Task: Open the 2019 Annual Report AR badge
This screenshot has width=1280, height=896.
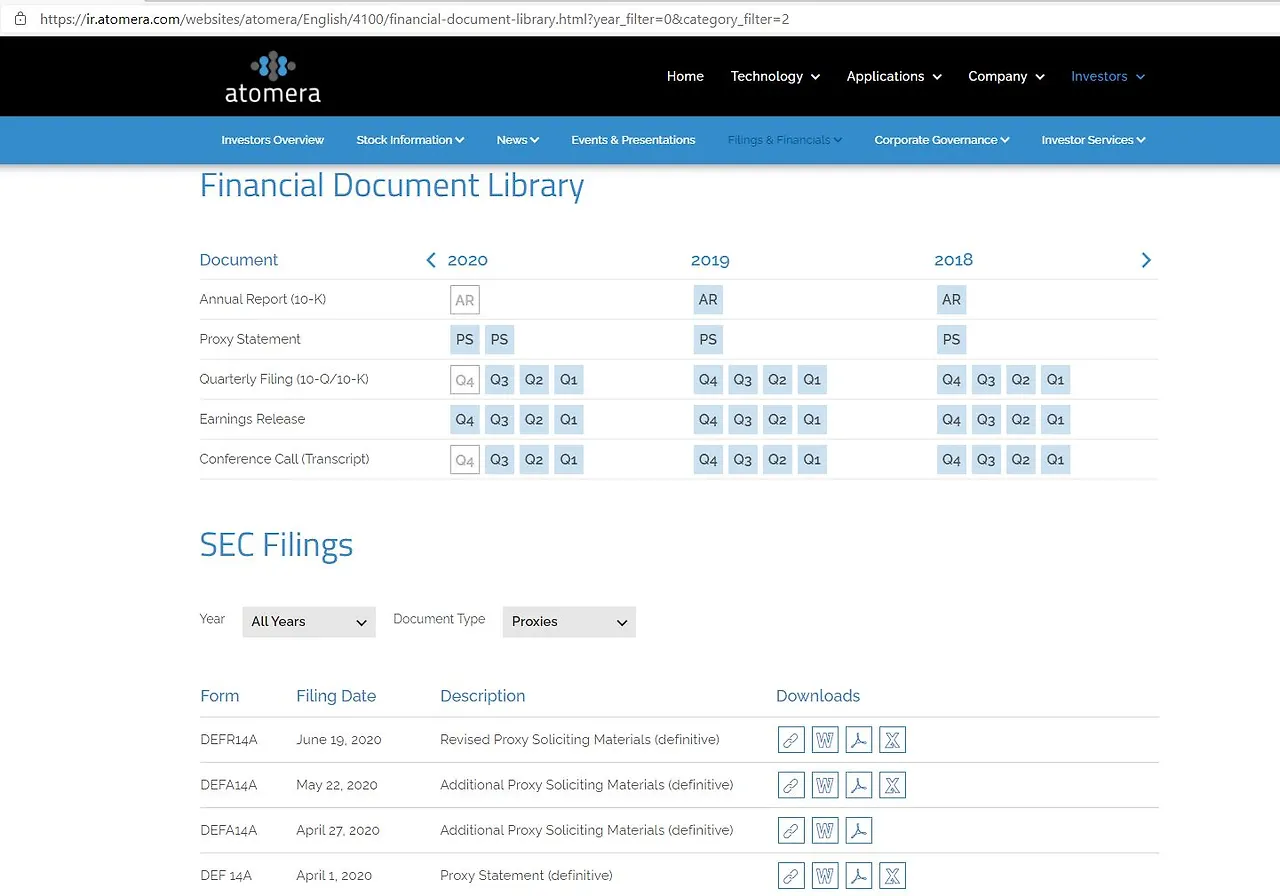Action: point(708,300)
